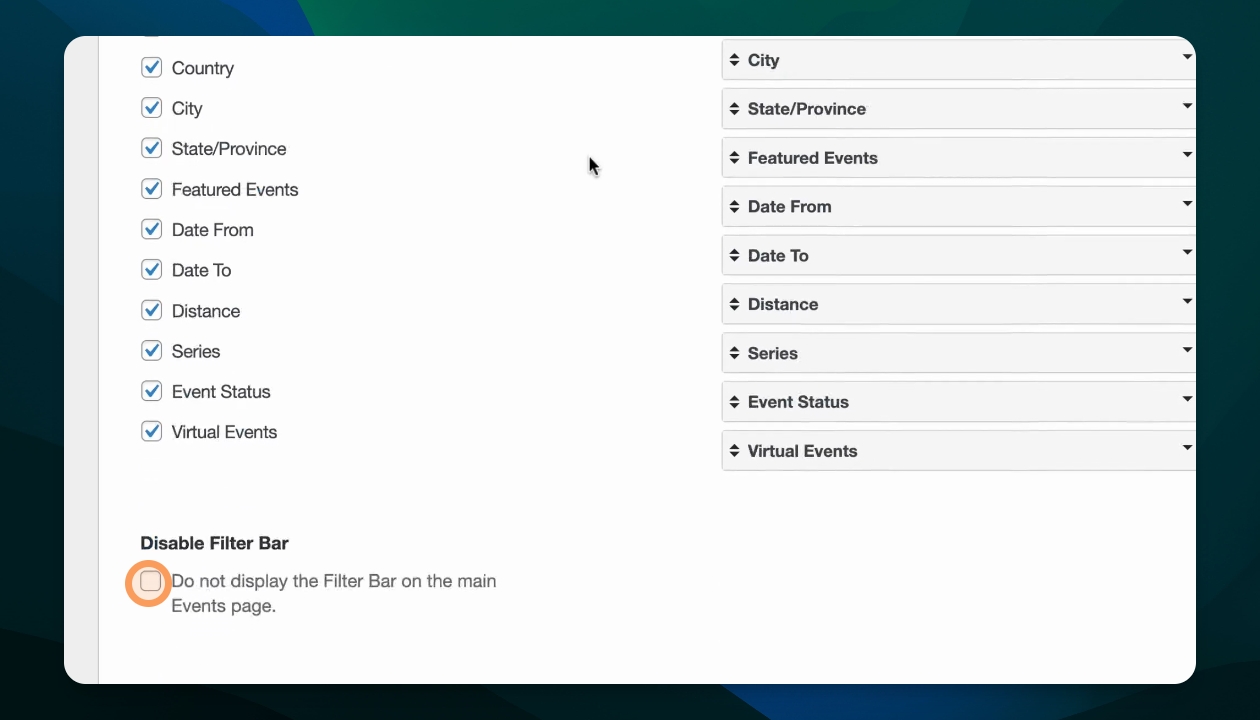Click the Series sortable panel title

tap(773, 353)
